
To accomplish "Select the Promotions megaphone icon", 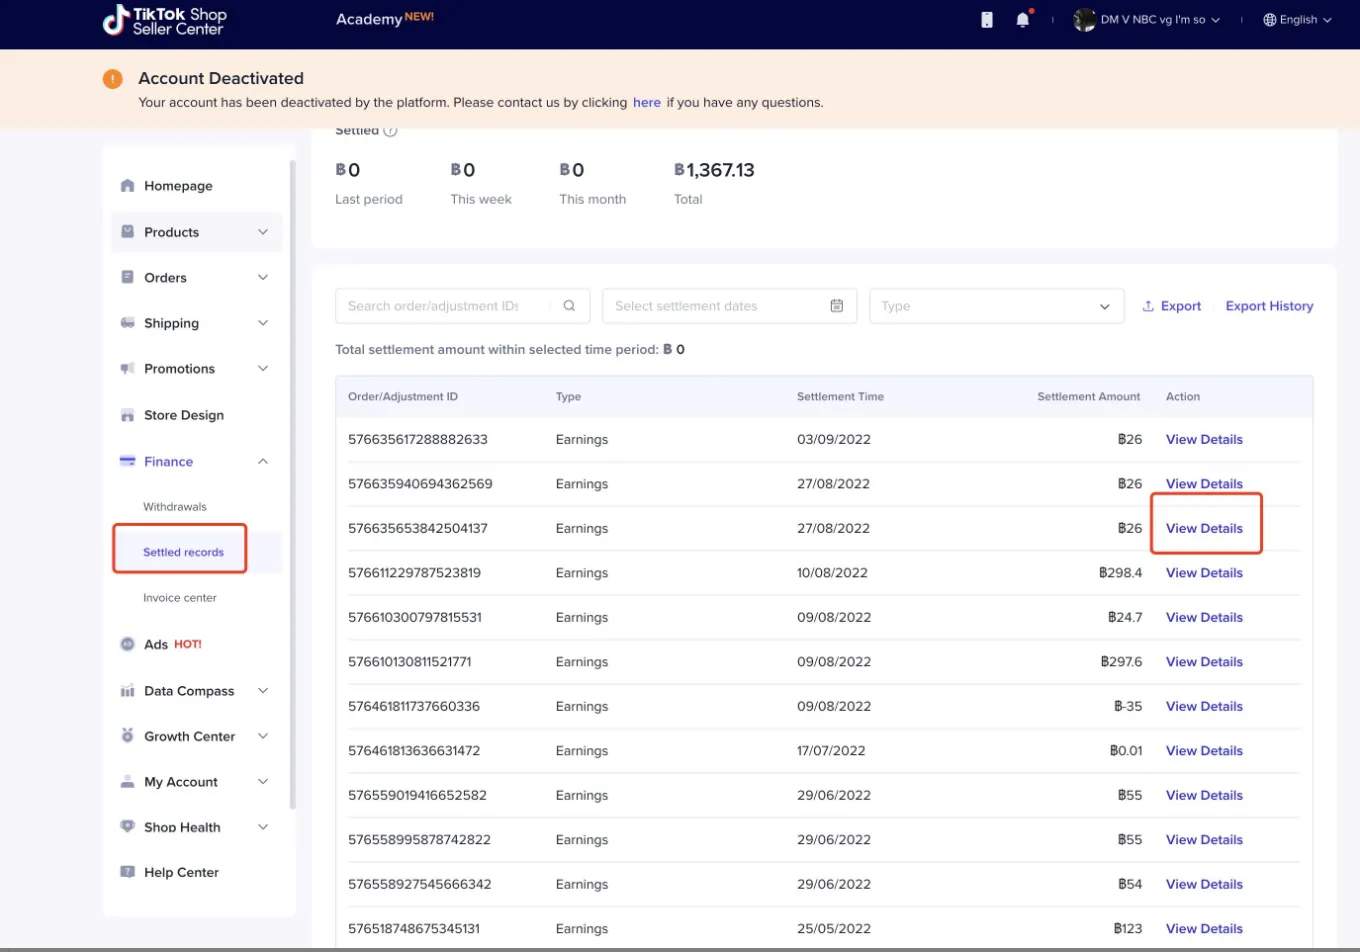I will pyautogui.click(x=127, y=369).
